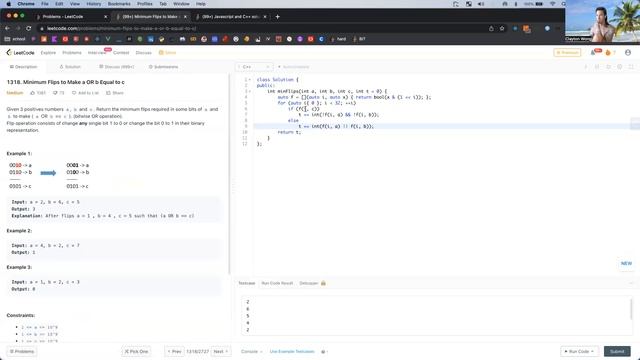Click Use Example Testcases link

292,351
